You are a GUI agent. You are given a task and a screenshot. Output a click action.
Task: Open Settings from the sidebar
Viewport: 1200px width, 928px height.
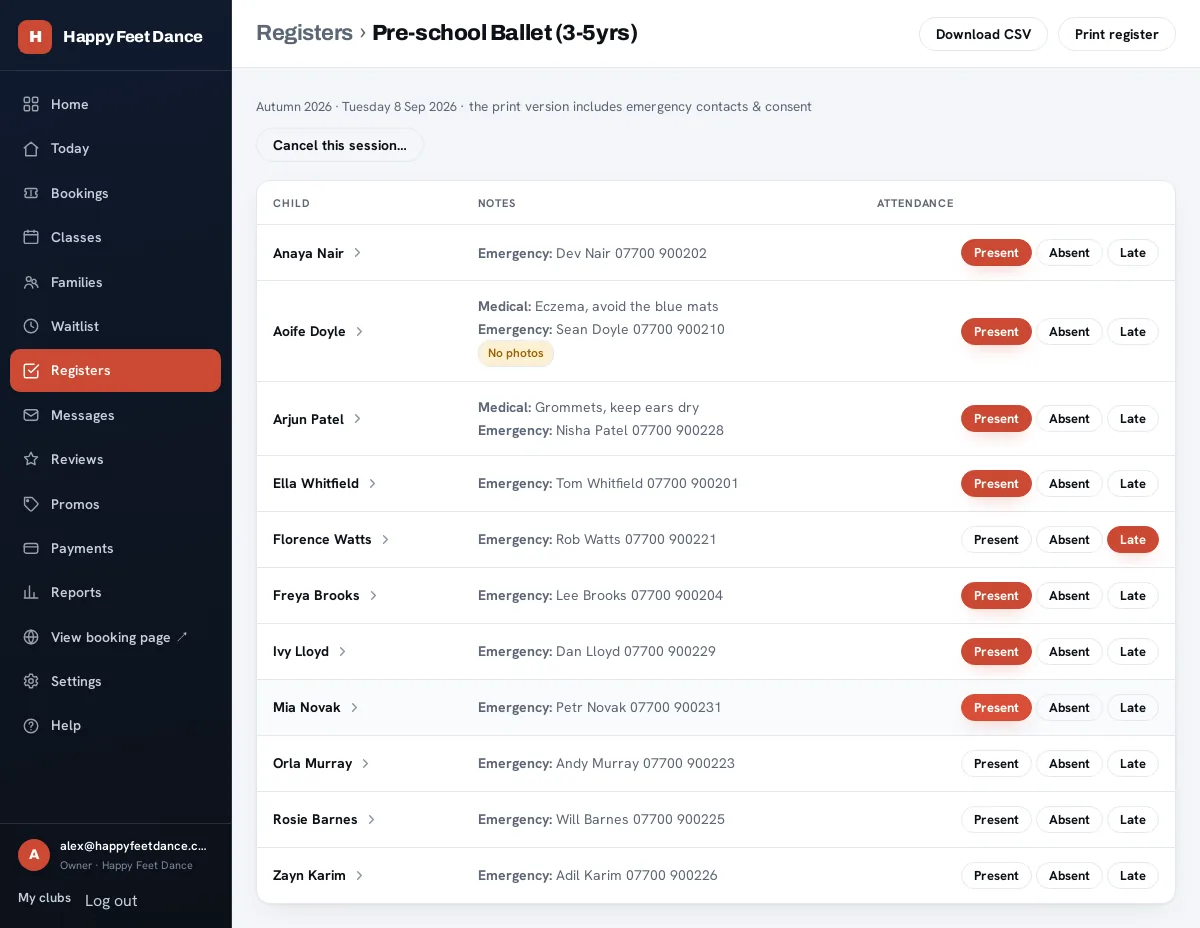[115, 681]
